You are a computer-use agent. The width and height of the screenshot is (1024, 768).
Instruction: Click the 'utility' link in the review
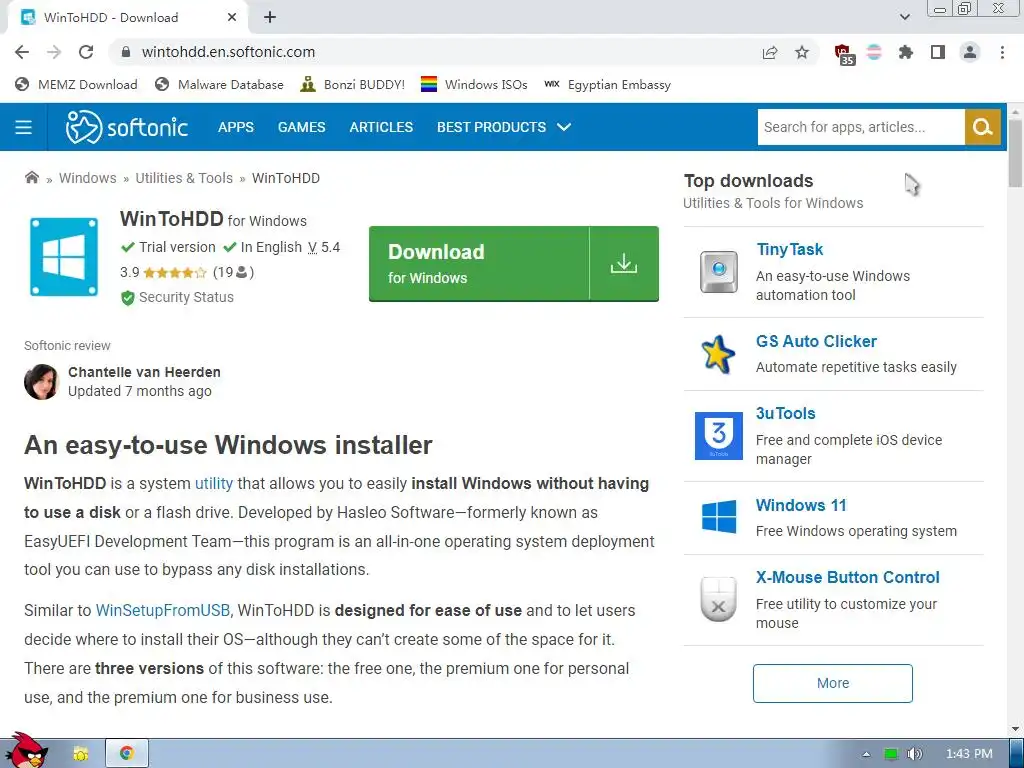[x=214, y=483]
